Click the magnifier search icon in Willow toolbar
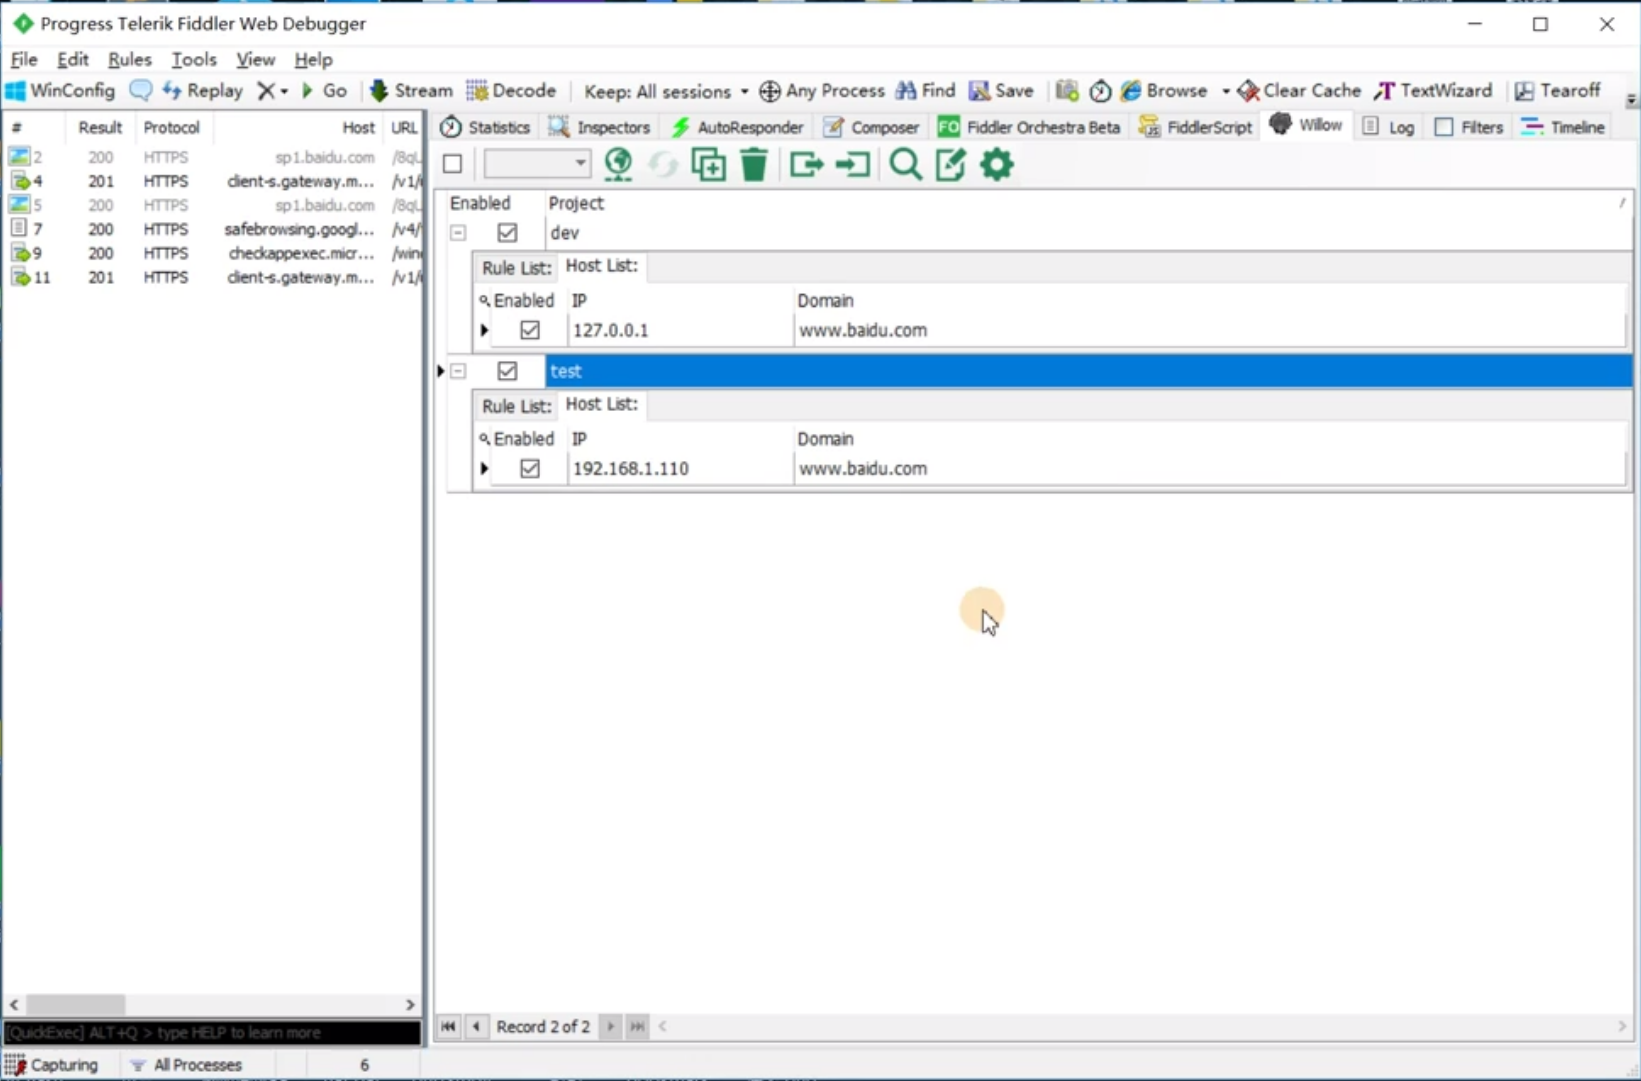Image resolution: width=1641 pixels, height=1081 pixels. (905, 164)
